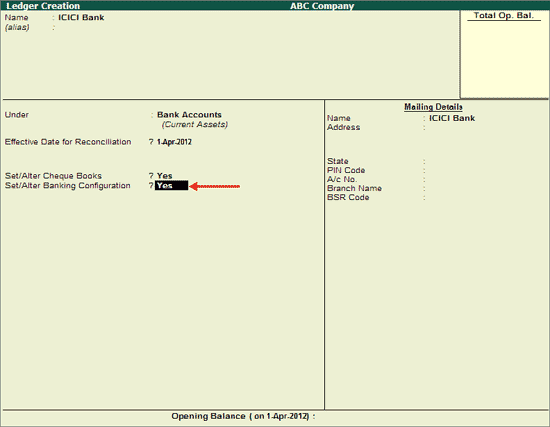The width and height of the screenshot is (550, 427).
Task: Select the BSR Code field
Action: coord(484,198)
